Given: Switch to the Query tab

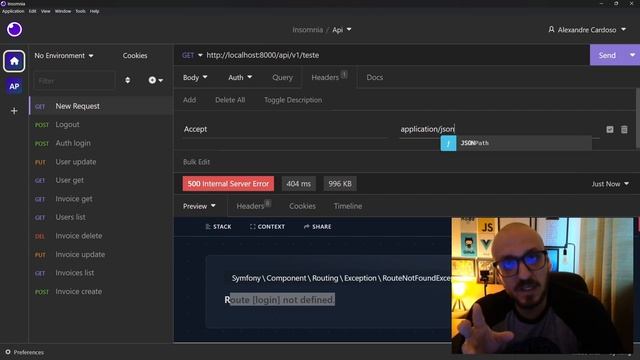Looking at the screenshot, I should [282, 77].
